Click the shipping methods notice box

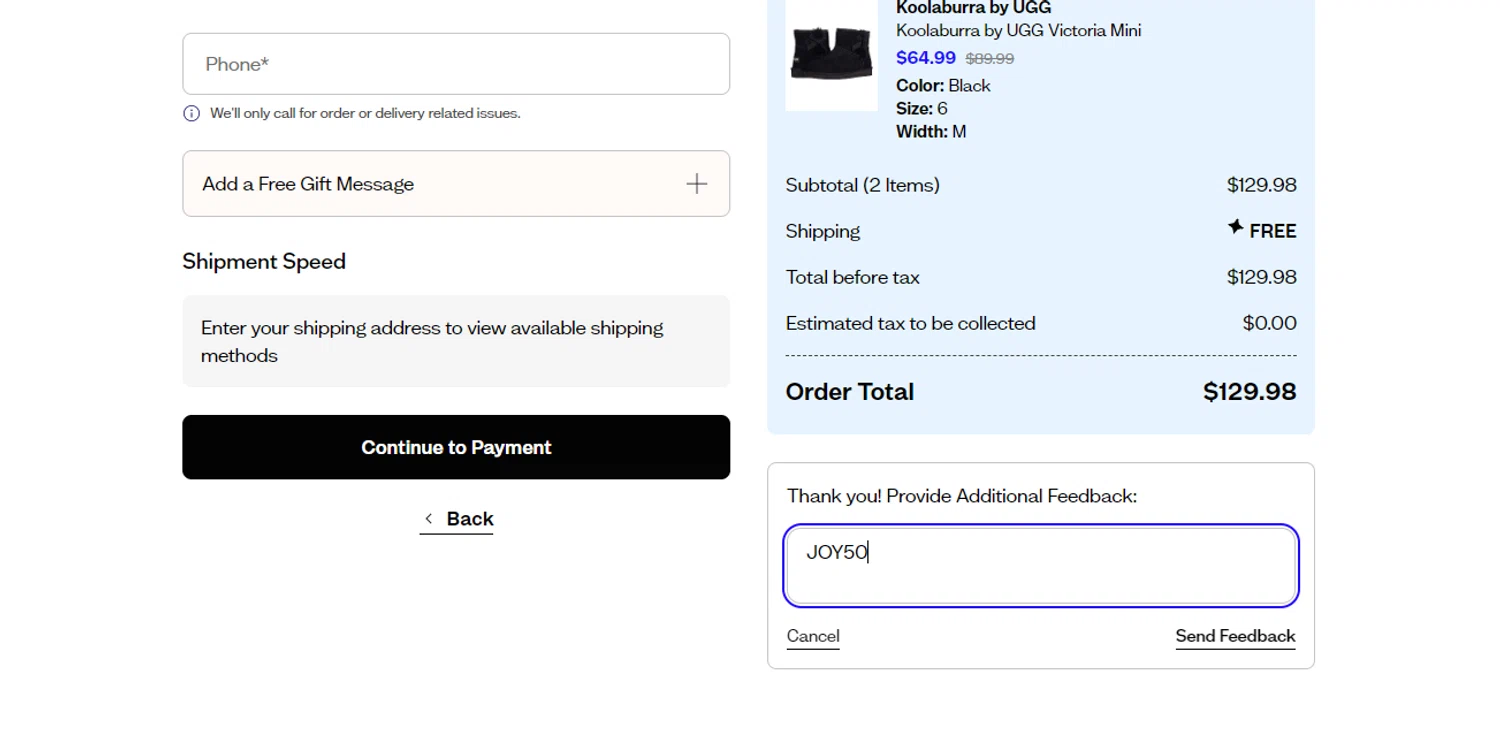[x=456, y=341]
